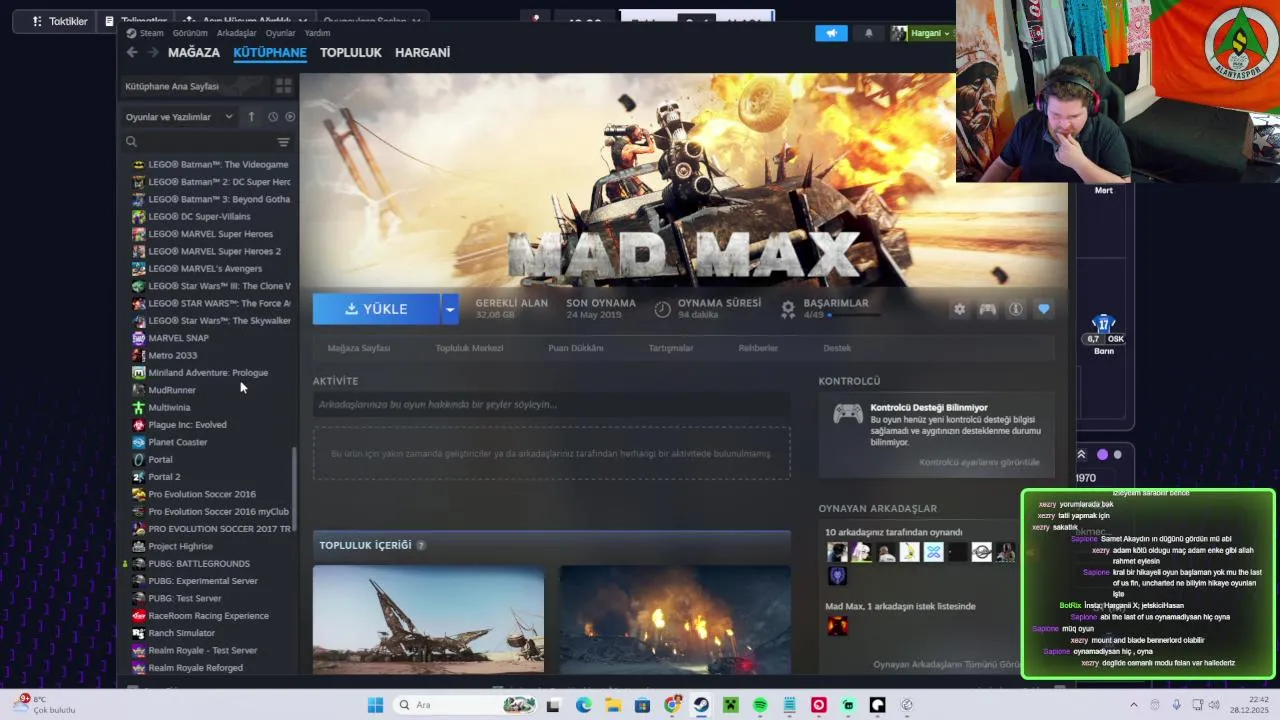Image resolution: width=1280 pixels, height=720 pixels.
Task: Open the Puan Dükkânı link
Action: (x=576, y=348)
